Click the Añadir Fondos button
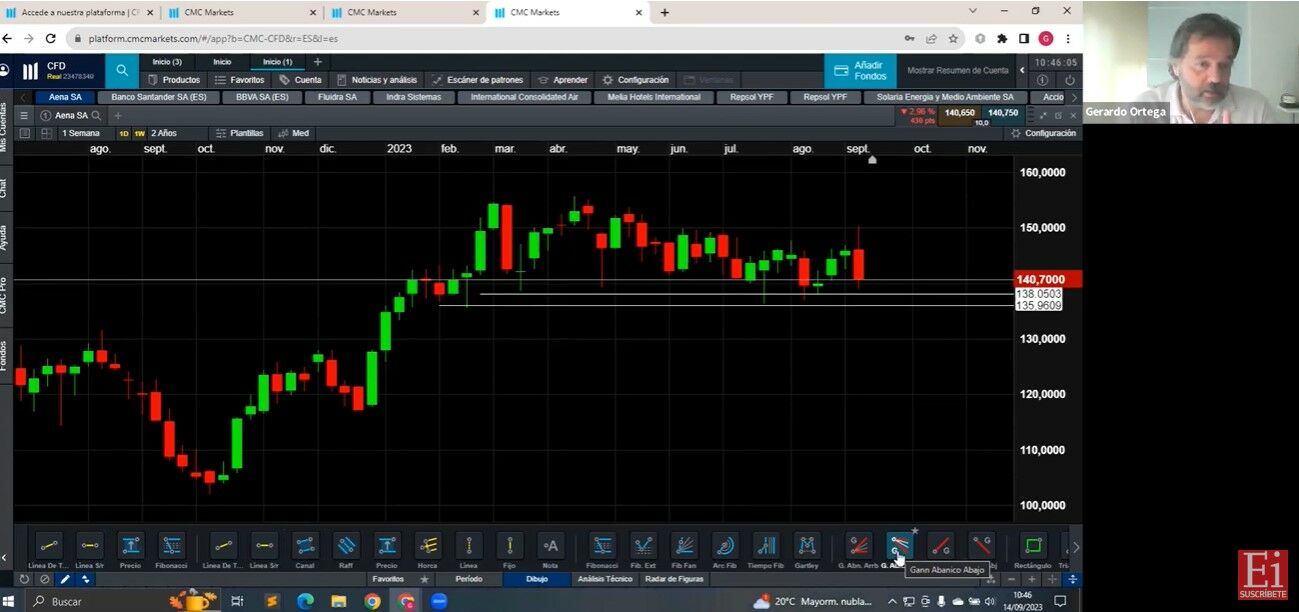The height and width of the screenshot is (612, 1299). [x=860, y=71]
